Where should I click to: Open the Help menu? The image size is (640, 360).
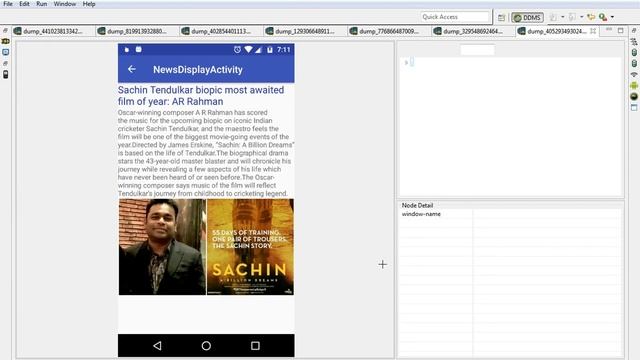point(89,4)
